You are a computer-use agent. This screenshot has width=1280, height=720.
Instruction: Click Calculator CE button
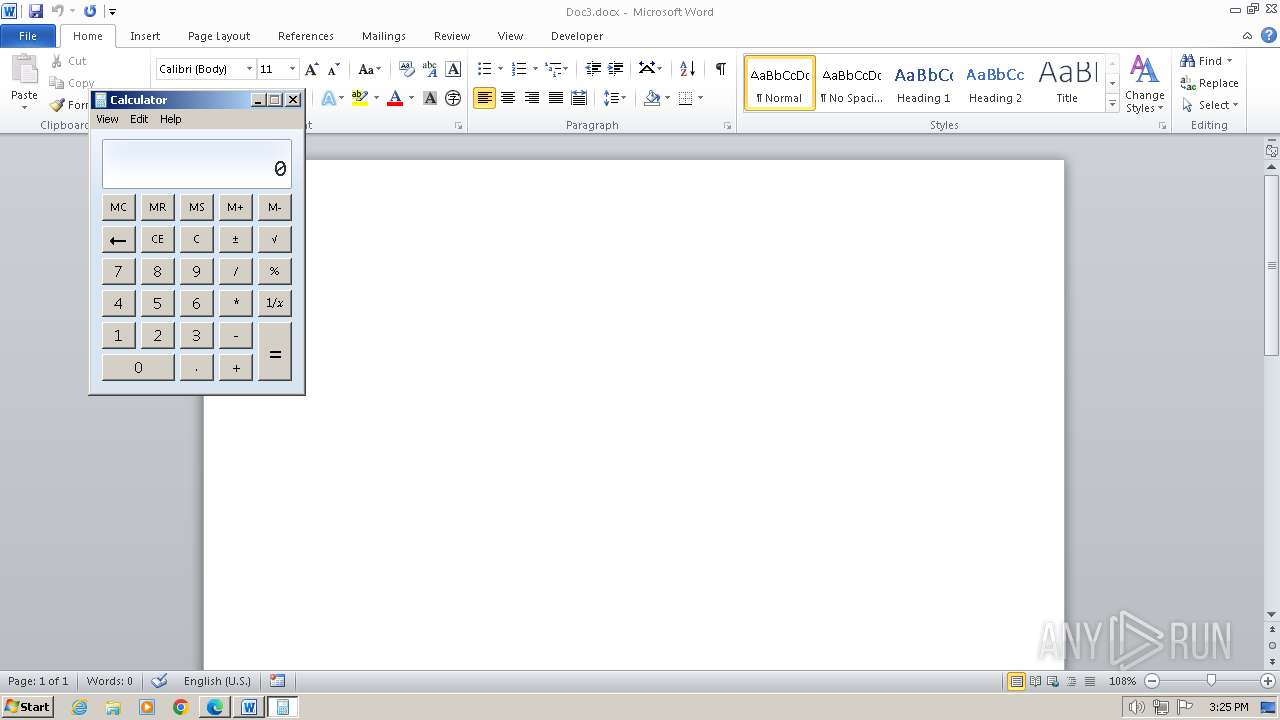coord(157,239)
